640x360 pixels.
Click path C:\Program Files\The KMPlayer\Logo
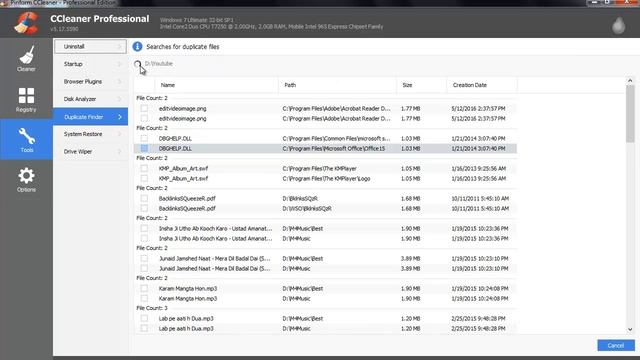[x=326, y=178]
